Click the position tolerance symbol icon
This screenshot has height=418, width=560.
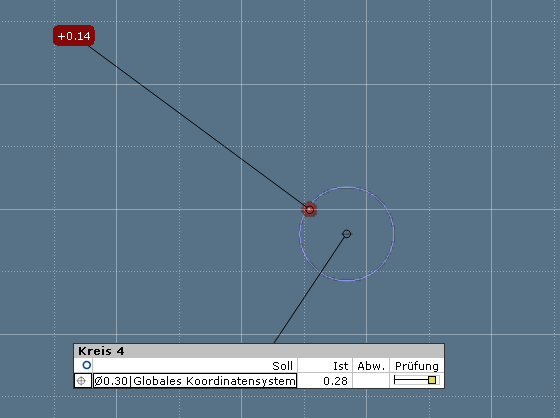[81, 381]
